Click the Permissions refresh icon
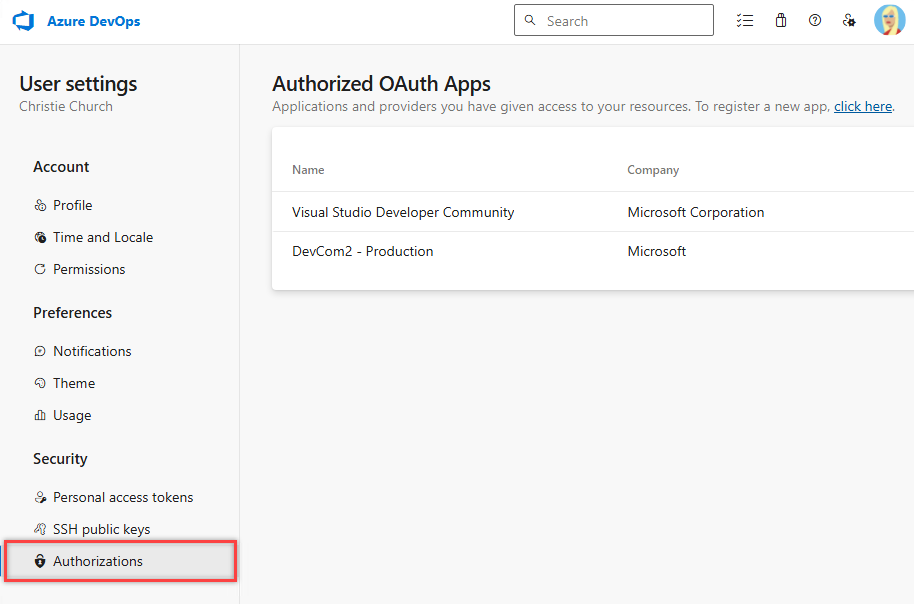914x604 pixels. pyautogui.click(x=41, y=269)
